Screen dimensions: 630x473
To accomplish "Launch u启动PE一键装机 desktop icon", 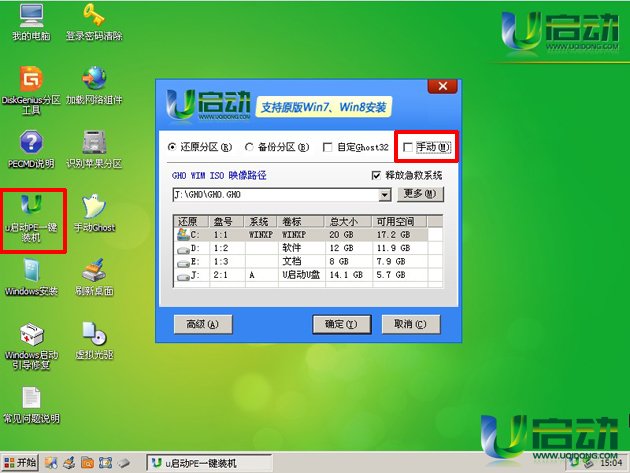I will pyautogui.click(x=31, y=218).
